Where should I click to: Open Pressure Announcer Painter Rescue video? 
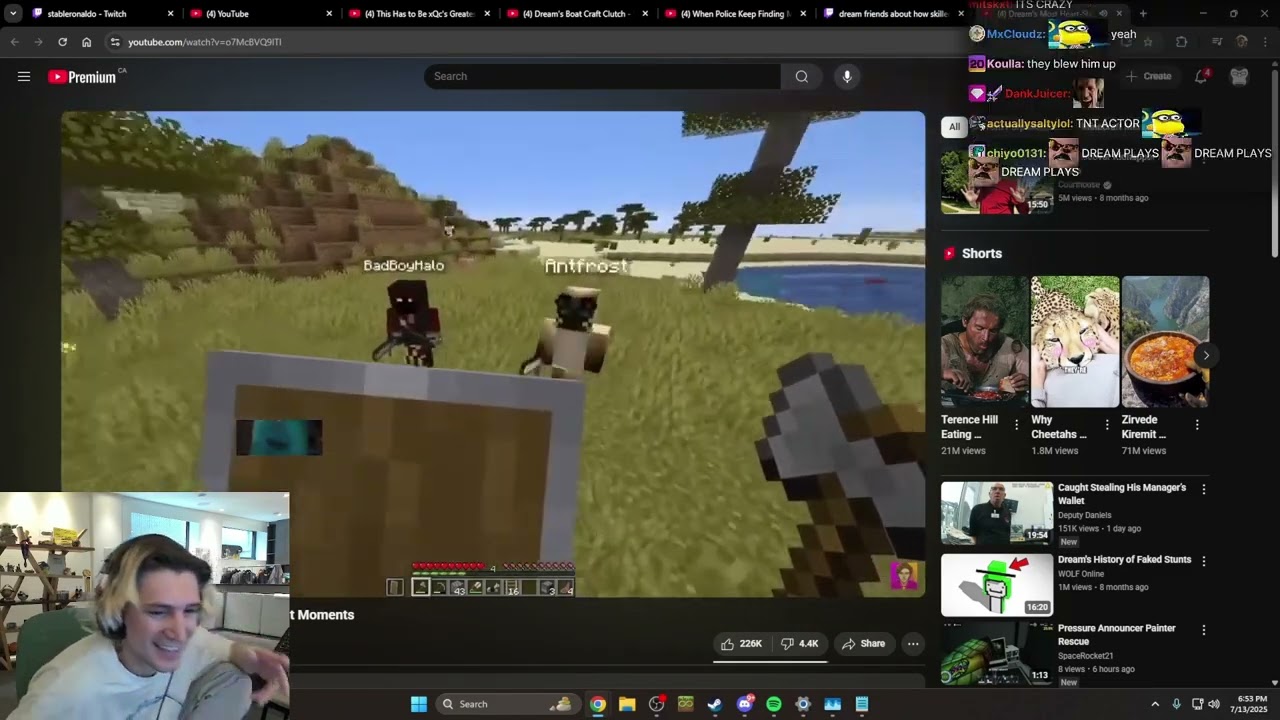click(x=1117, y=634)
